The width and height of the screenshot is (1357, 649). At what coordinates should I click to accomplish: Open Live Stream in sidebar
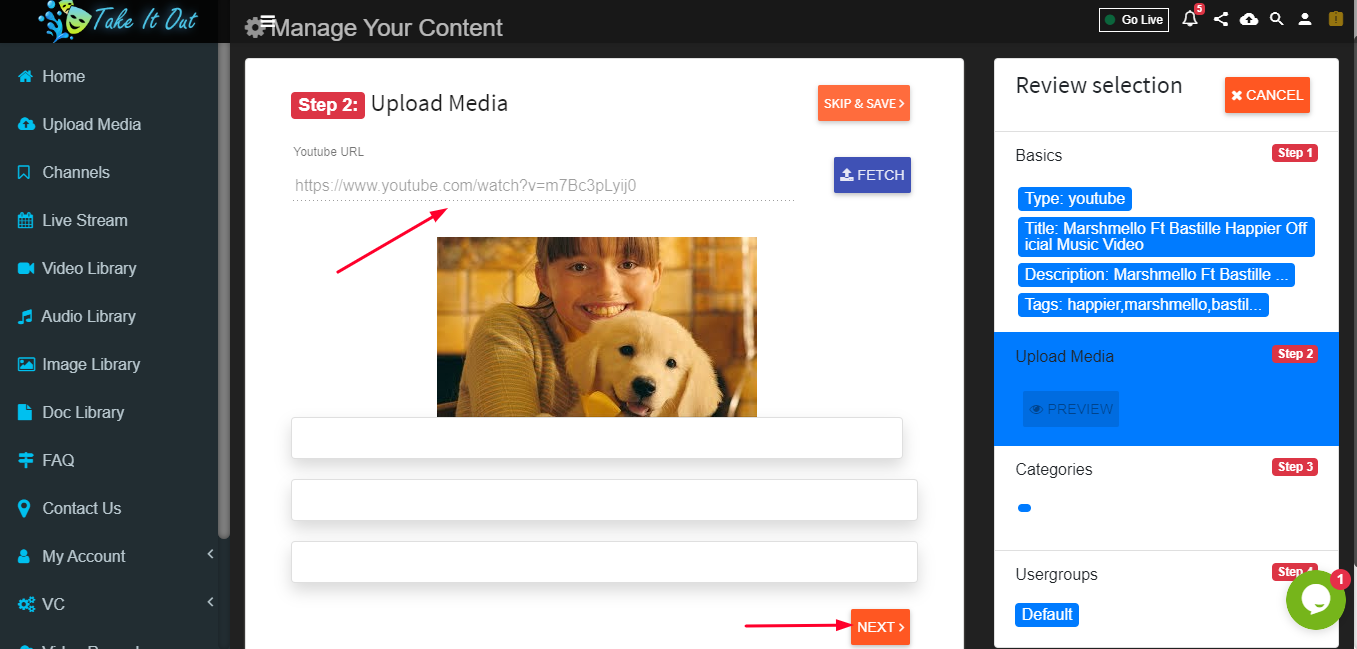[85, 220]
